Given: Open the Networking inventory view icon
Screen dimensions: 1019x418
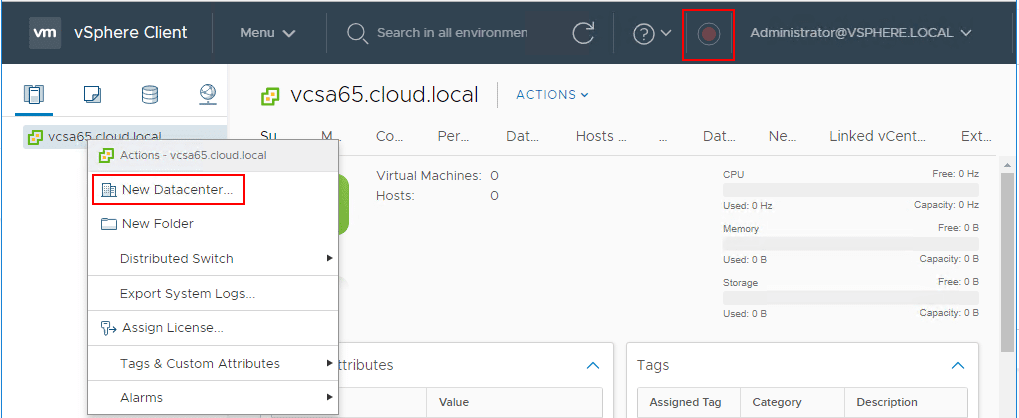Looking at the screenshot, I should (x=207, y=96).
